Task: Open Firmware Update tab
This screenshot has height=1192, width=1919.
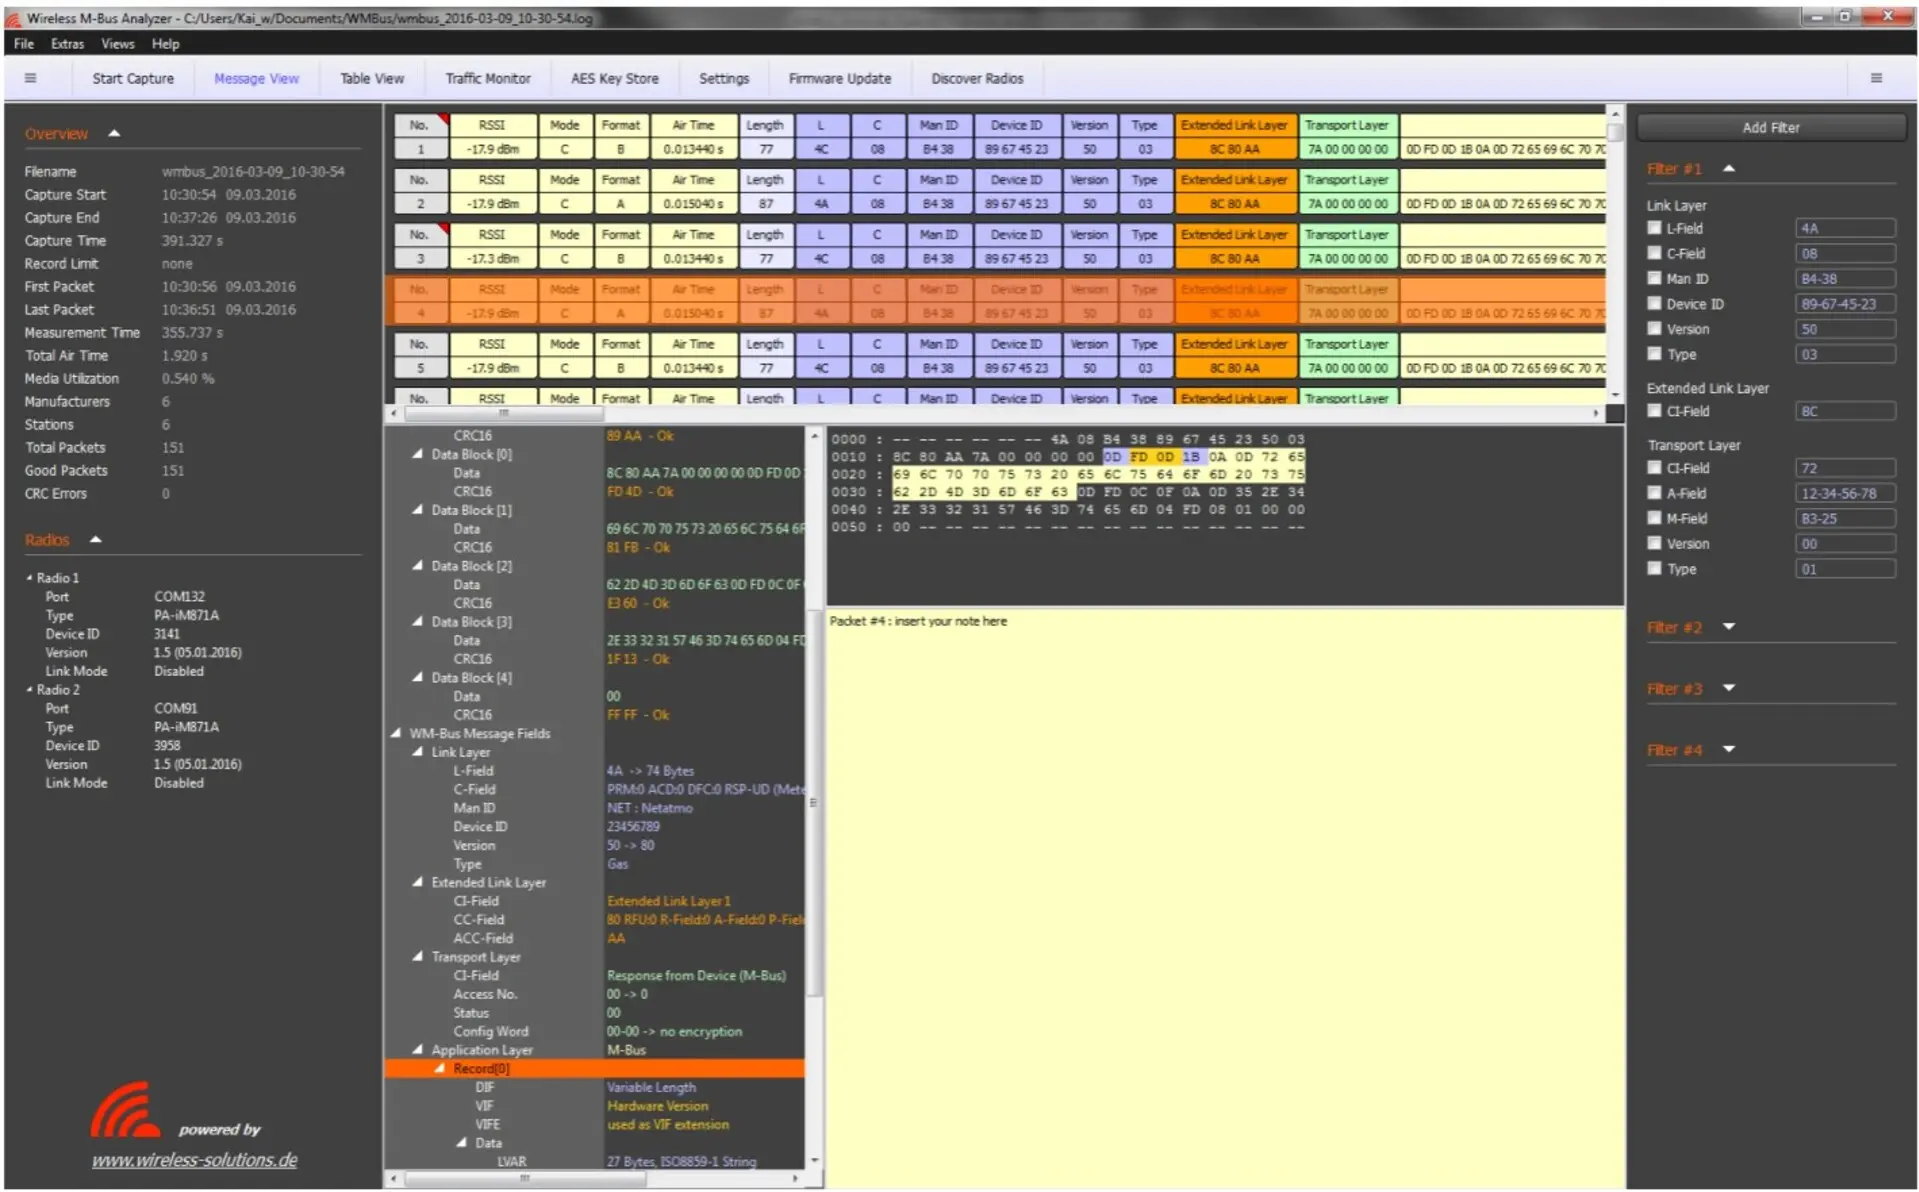Action: (840, 78)
